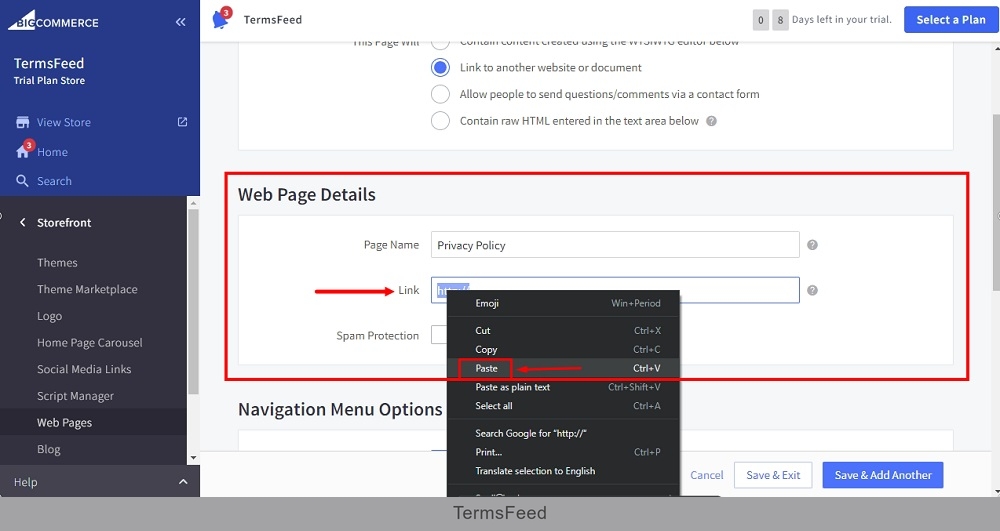The width and height of the screenshot is (1000, 531).
Task: Click the Home link in sidebar
Action: (x=52, y=152)
